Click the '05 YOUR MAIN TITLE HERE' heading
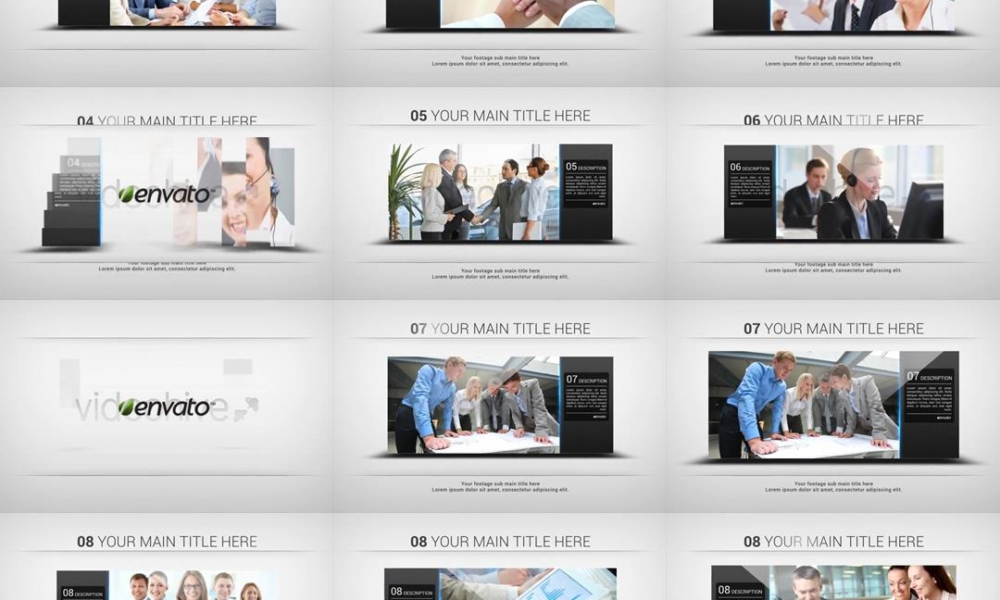The width and height of the screenshot is (1000, 600). click(500, 115)
